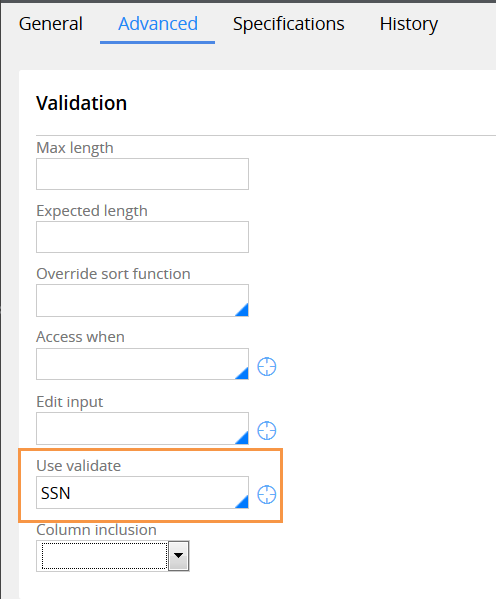Open the Specifications tab

tap(289, 24)
